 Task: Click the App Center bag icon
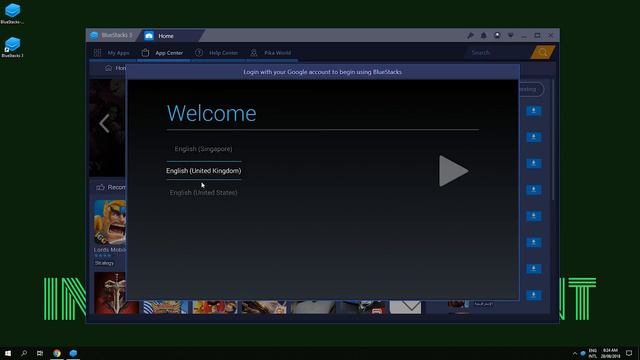(145, 53)
